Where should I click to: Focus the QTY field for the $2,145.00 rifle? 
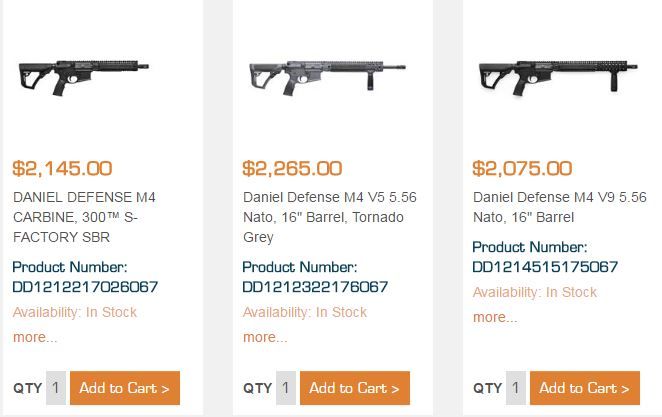pos(56,388)
